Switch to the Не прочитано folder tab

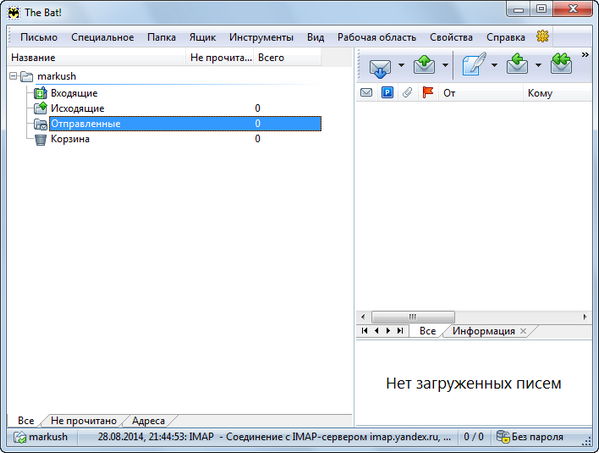click(x=84, y=421)
